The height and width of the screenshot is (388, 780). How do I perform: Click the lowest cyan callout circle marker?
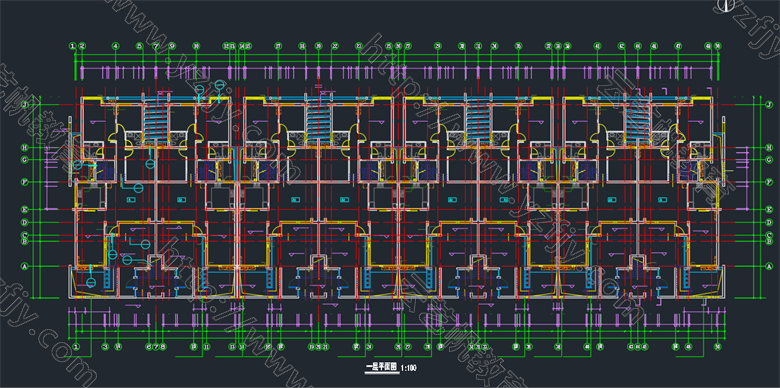[91, 283]
